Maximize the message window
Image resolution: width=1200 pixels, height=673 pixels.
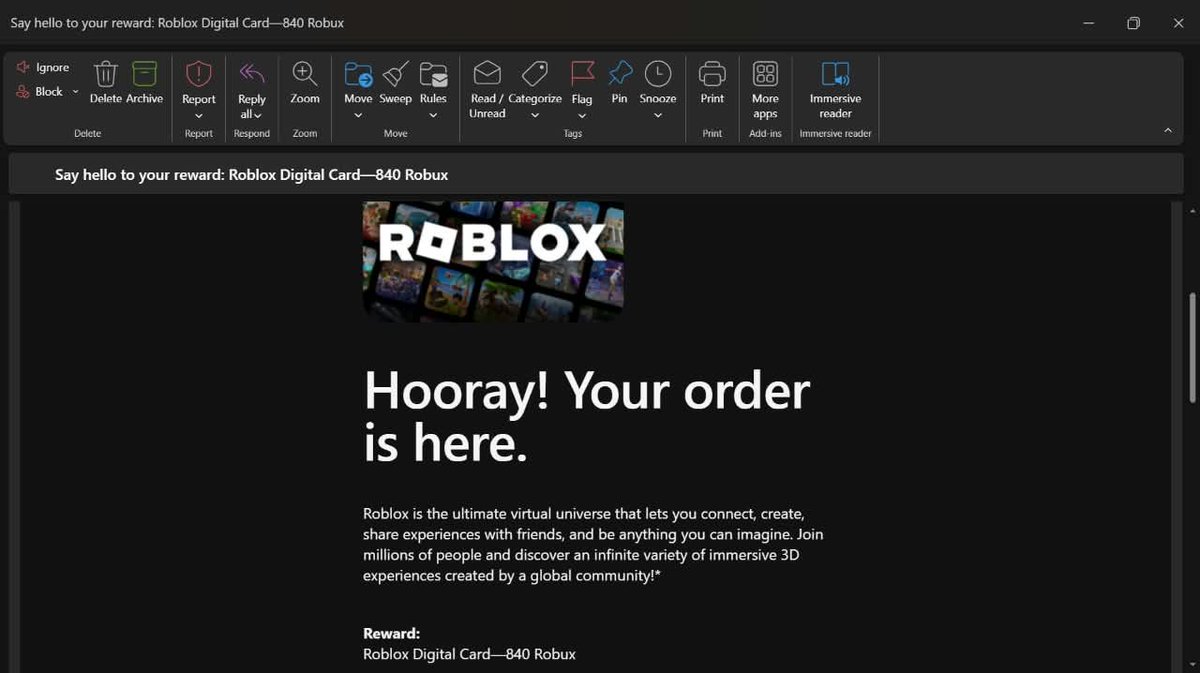1133,23
